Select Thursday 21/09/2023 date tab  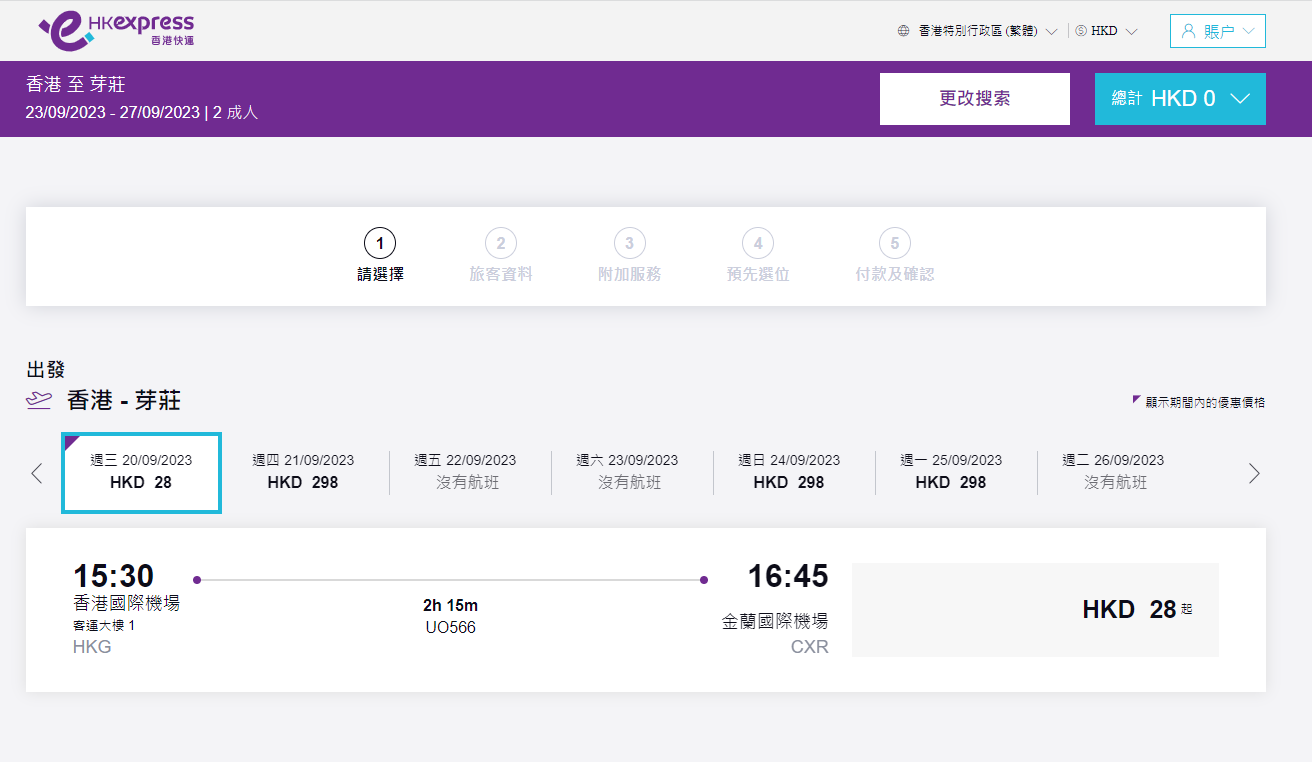(x=303, y=472)
